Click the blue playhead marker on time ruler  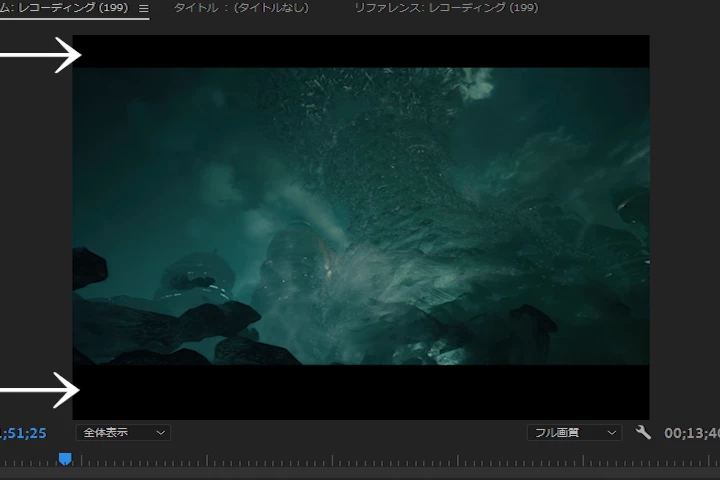coord(65,459)
